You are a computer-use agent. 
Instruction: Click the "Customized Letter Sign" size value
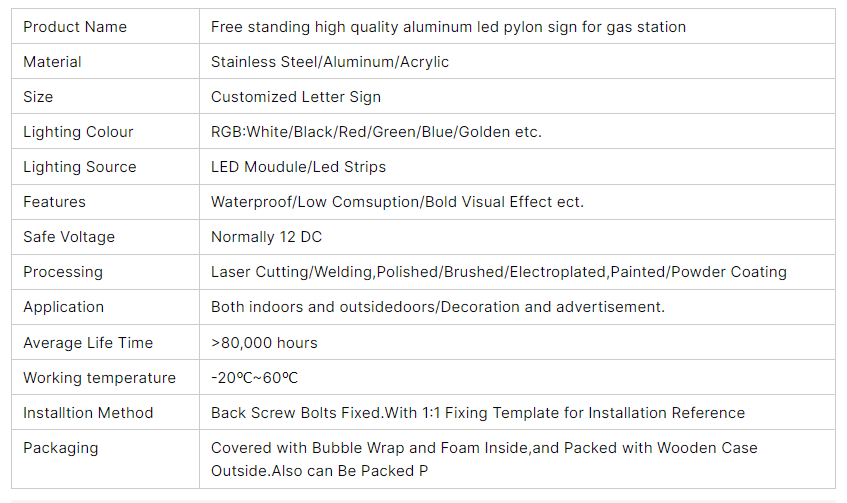tap(296, 97)
